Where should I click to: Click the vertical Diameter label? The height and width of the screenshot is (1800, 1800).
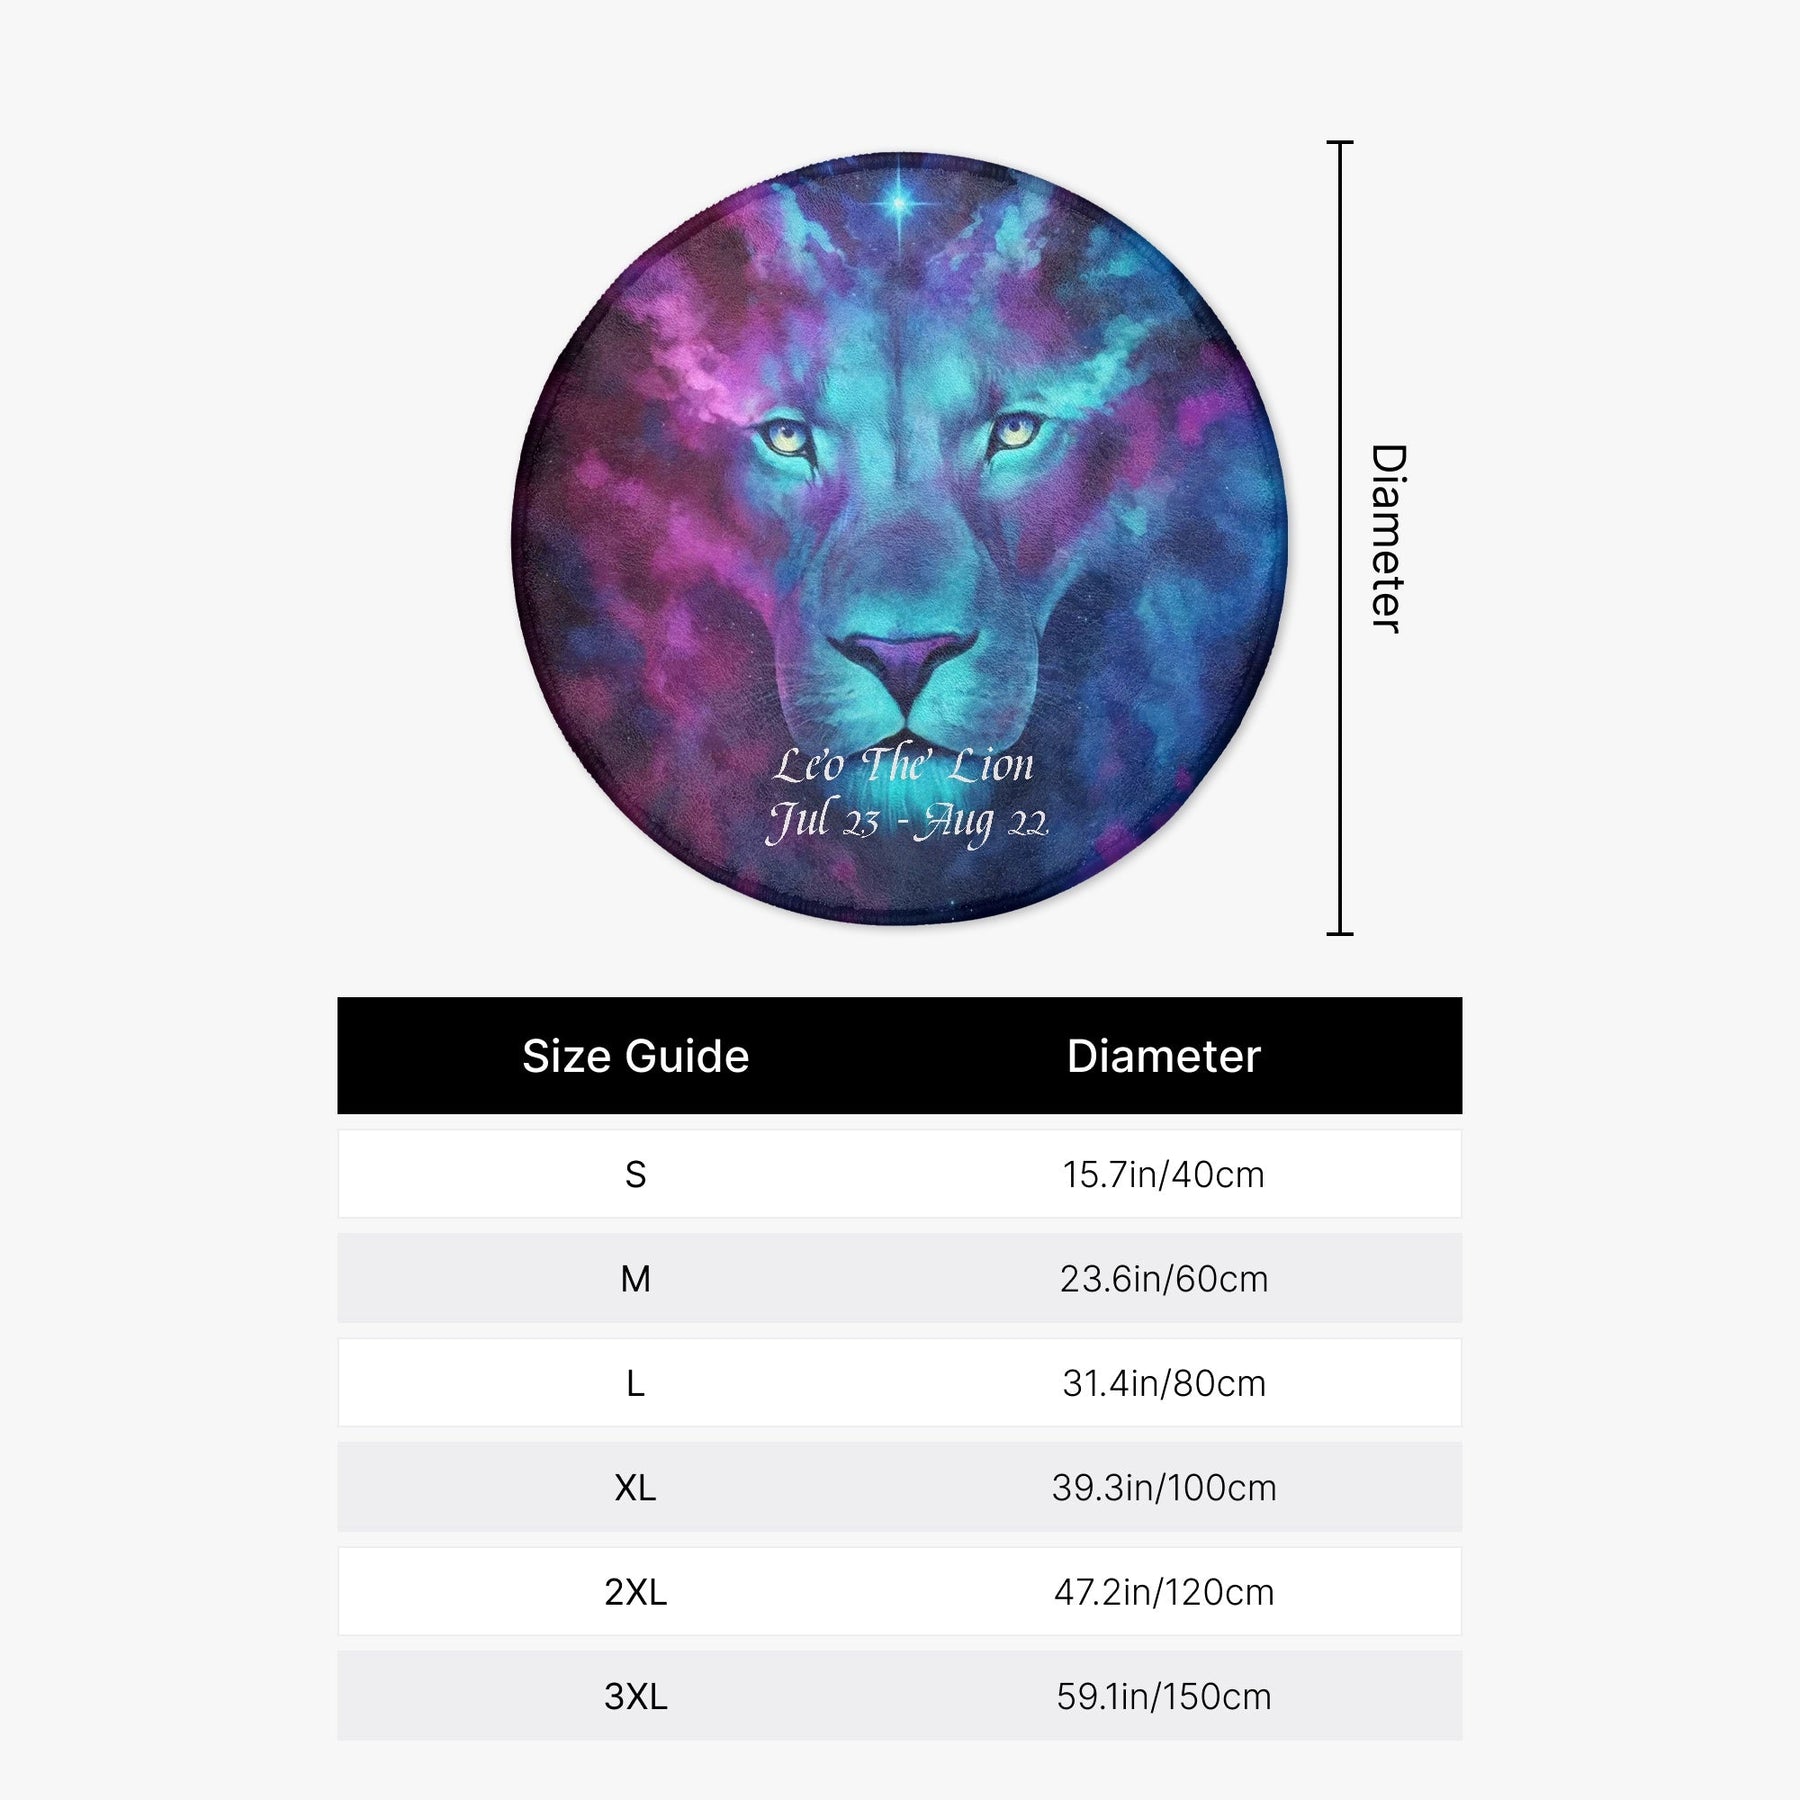(x=1388, y=538)
